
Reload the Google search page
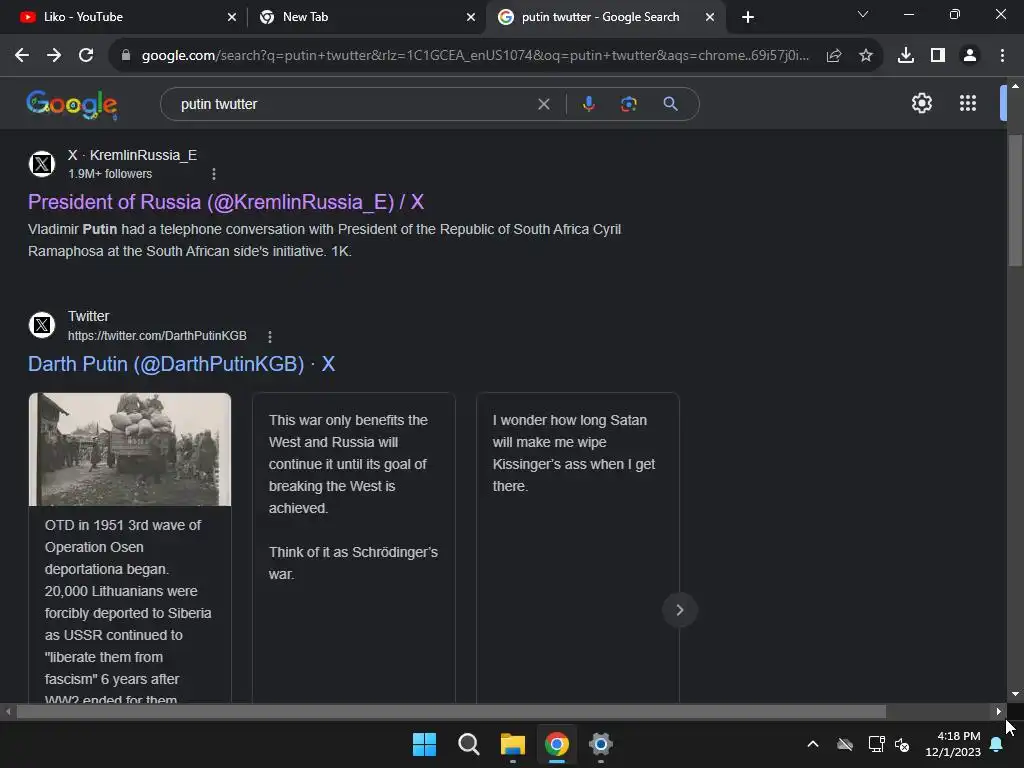(86, 56)
